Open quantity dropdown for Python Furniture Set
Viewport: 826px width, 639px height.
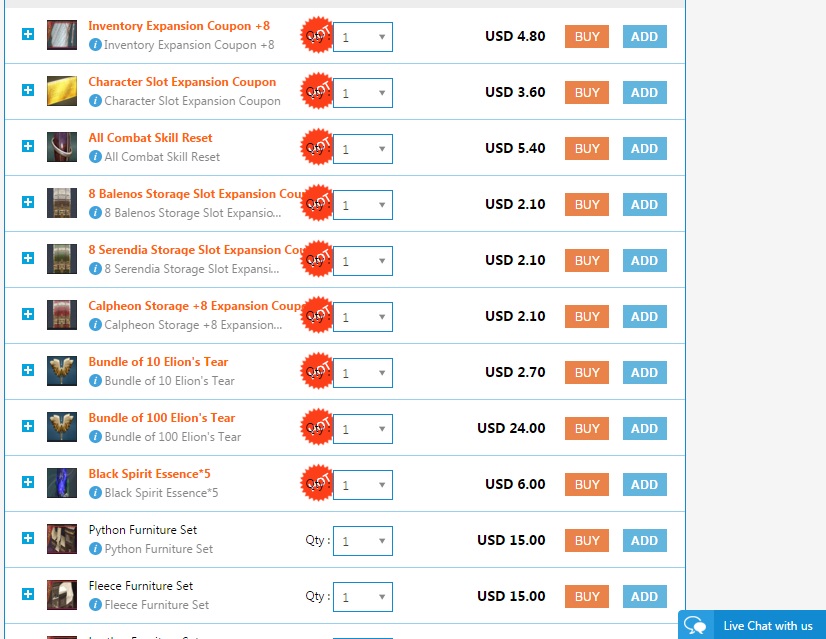tap(363, 541)
